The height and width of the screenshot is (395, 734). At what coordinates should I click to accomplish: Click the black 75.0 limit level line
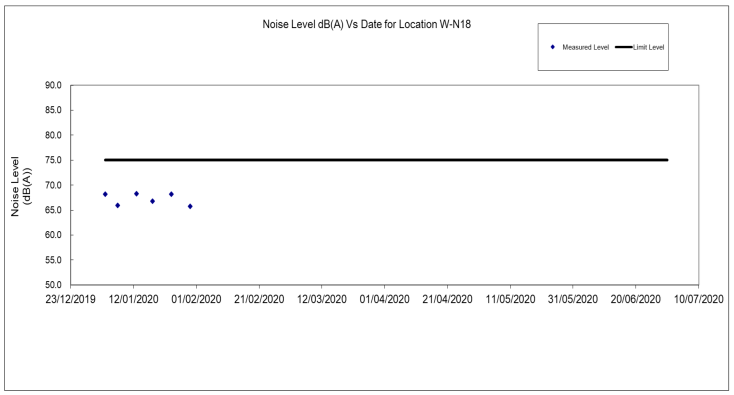pos(386,160)
